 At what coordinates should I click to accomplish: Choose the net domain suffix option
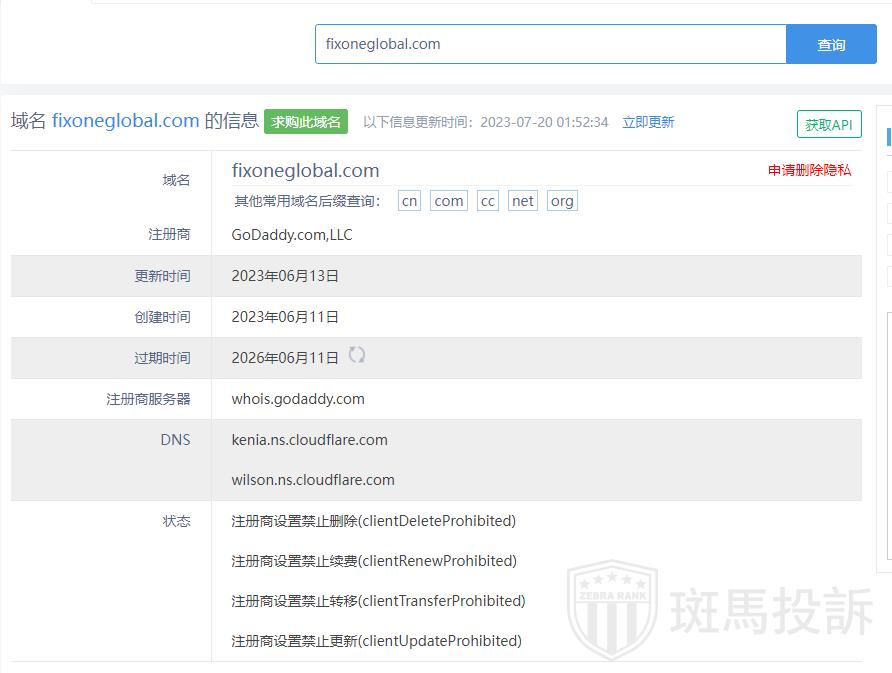(x=522, y=201)
